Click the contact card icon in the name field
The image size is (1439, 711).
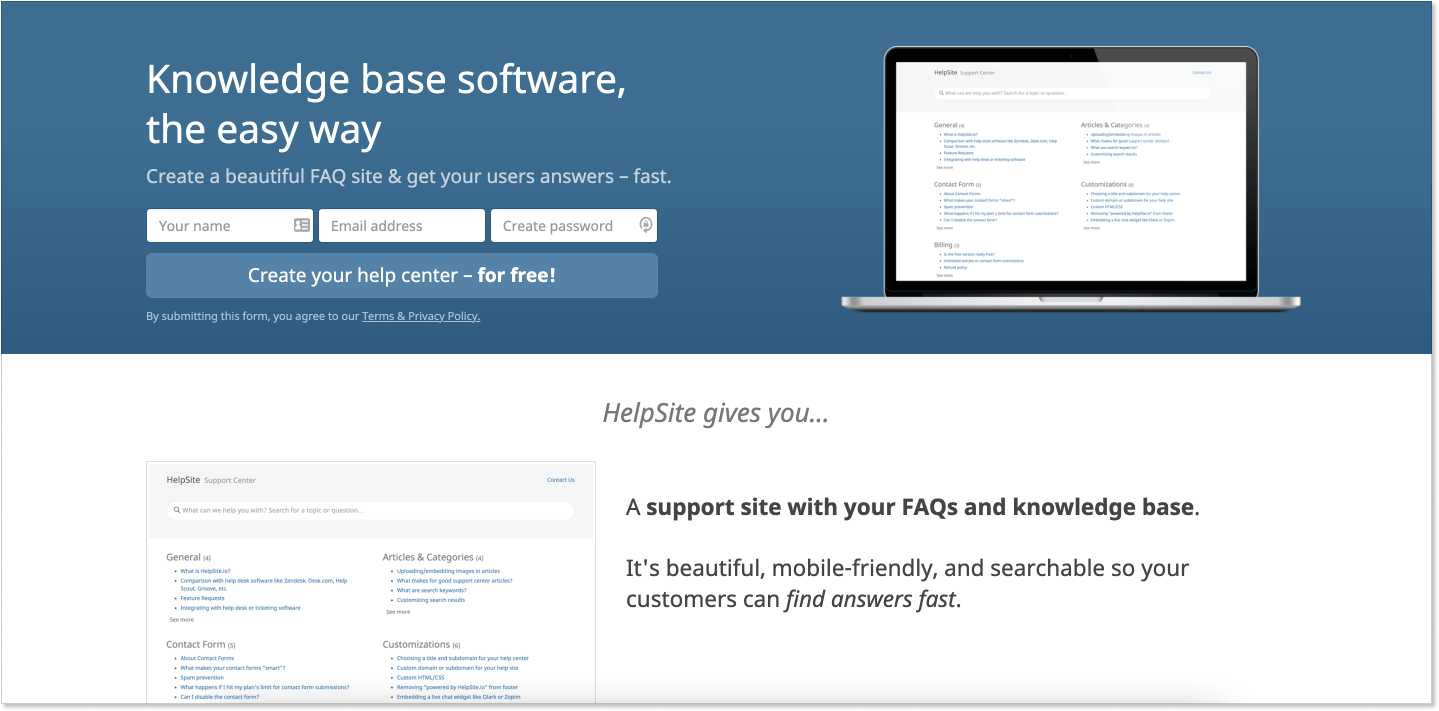302,226
